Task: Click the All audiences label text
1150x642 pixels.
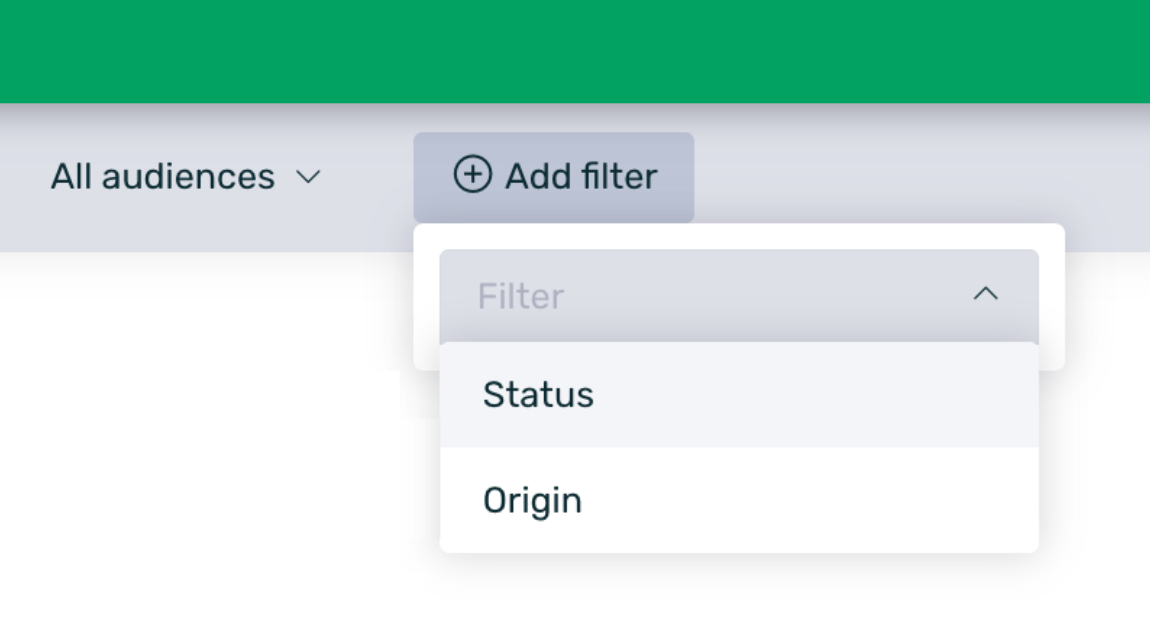Action: [163, 177]
